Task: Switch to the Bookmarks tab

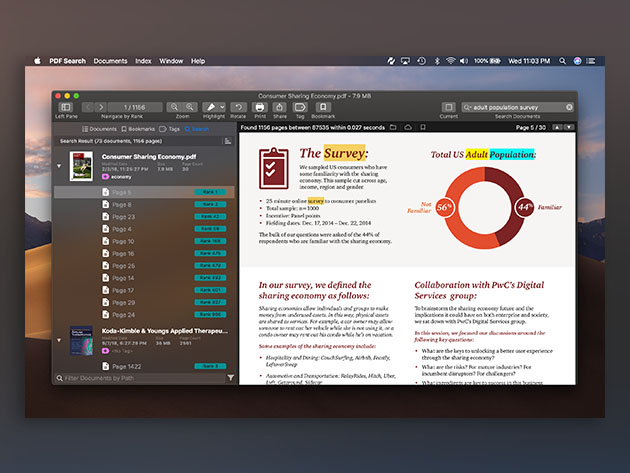Action: (x=138, y=129)
